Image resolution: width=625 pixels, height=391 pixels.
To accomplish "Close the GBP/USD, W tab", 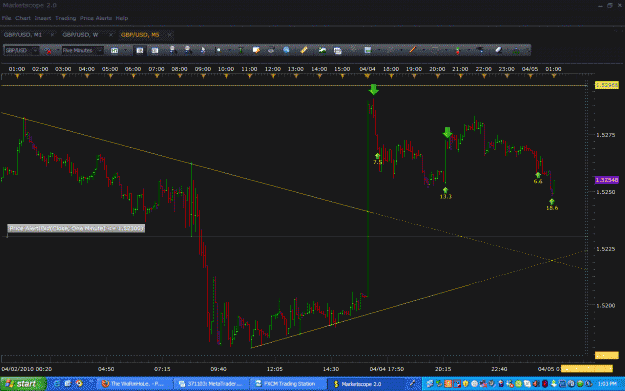I will click(111, 35).
